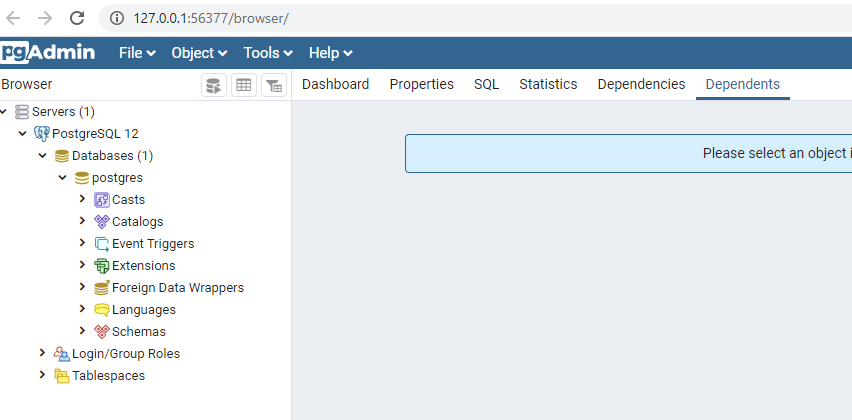Click the Filtered Rows icon
The height and width of the screenshot is (420, 852).
274,85
